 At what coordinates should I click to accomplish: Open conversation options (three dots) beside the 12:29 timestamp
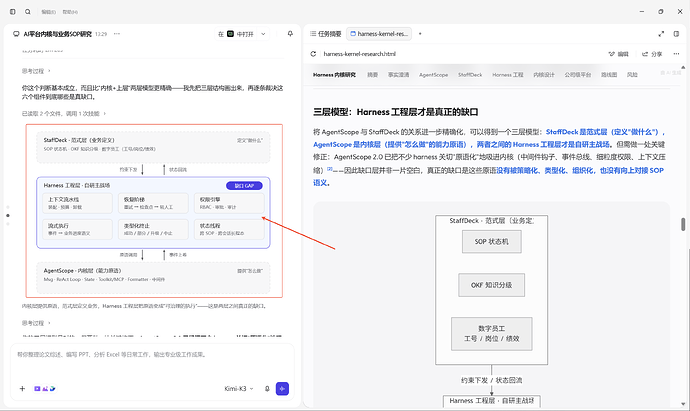pyautogui.click(x=117, y=34)
